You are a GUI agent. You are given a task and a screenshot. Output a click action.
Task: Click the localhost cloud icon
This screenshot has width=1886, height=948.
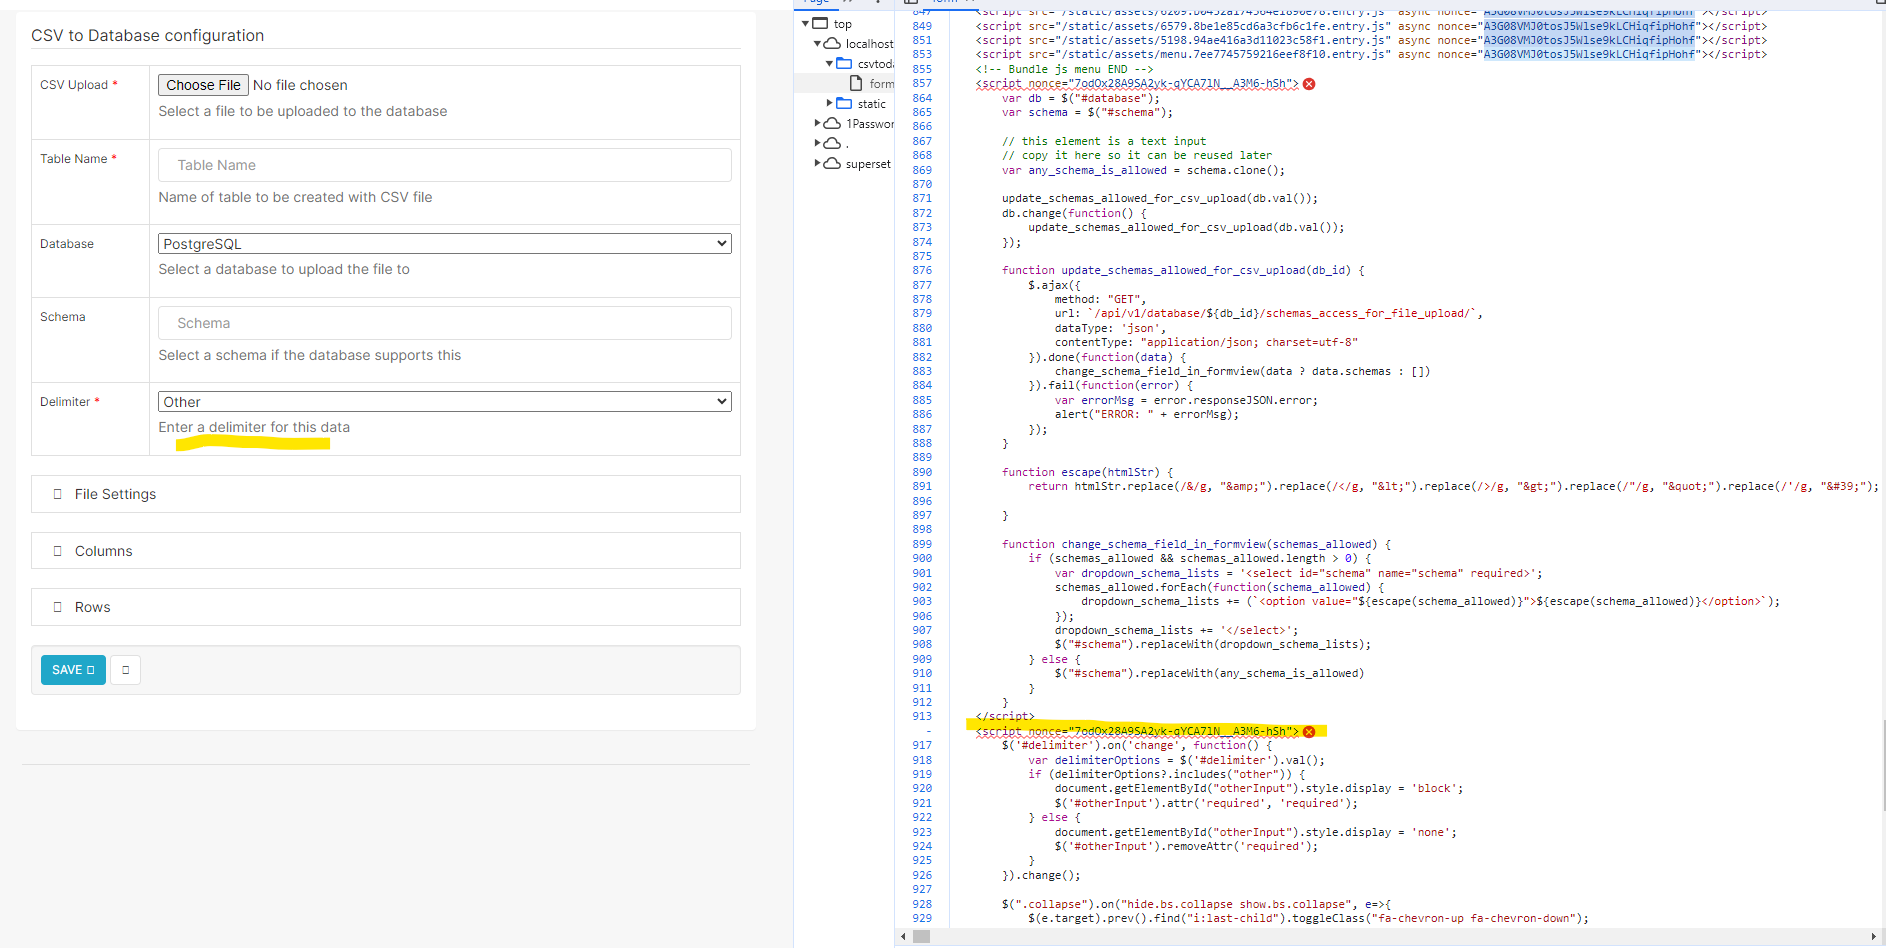point(832,44)
